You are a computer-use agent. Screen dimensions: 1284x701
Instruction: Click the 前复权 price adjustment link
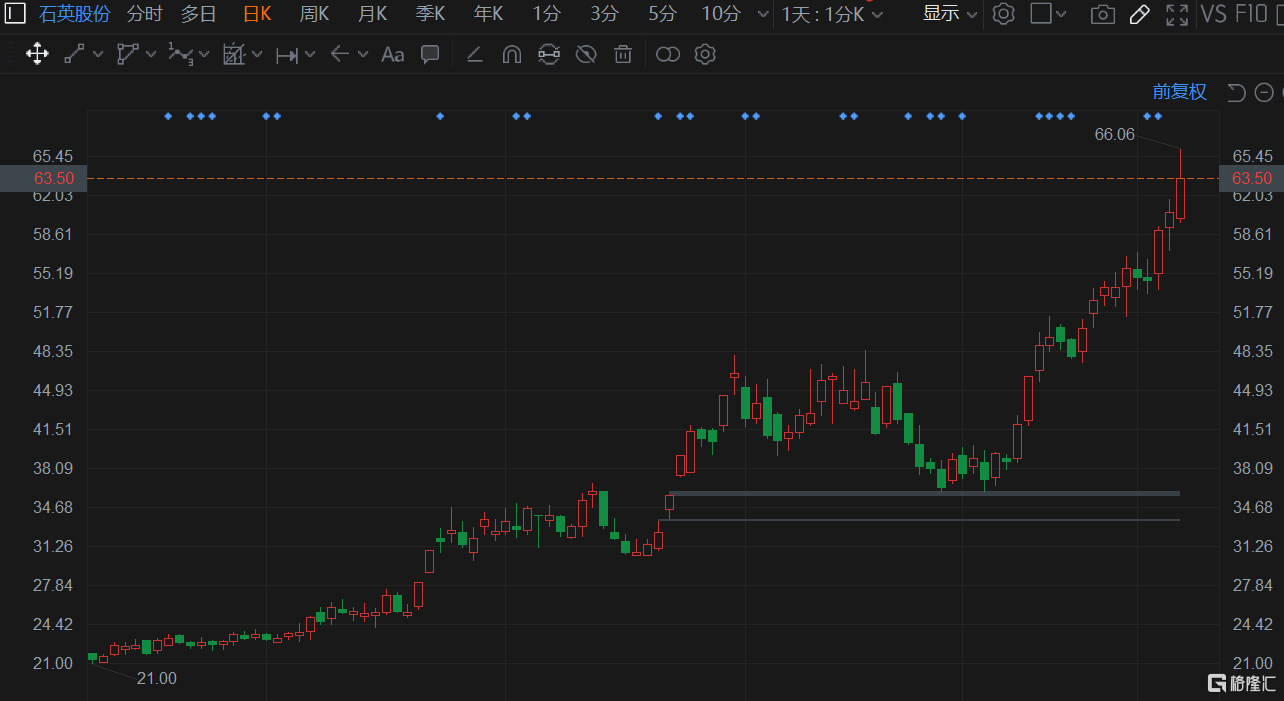(1180, 92)
